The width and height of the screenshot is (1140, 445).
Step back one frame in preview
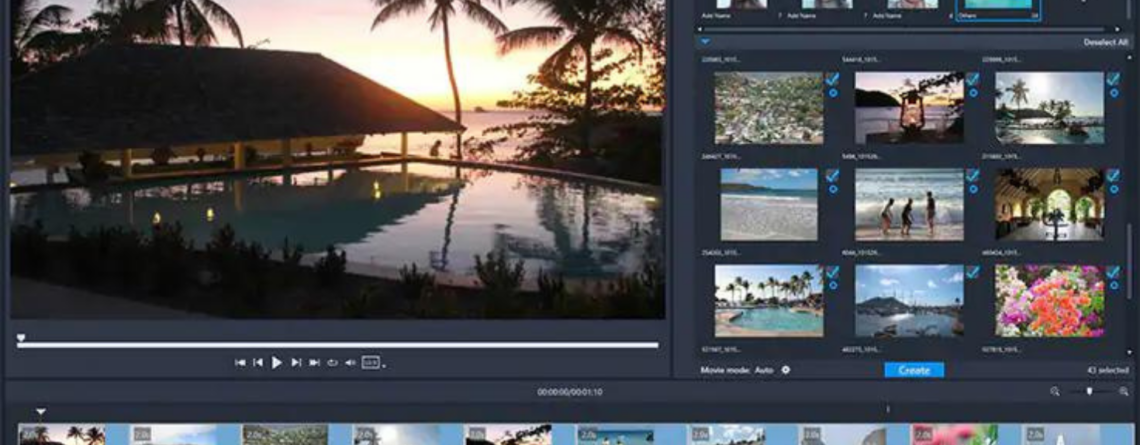tap(258, 362)
